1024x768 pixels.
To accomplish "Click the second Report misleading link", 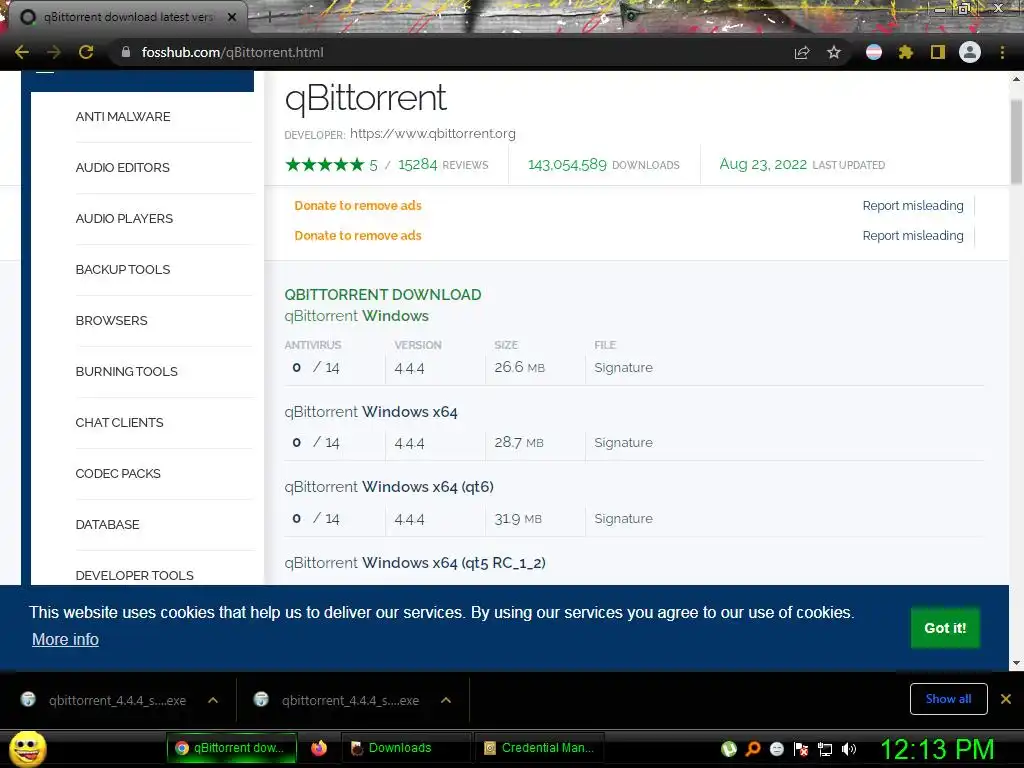I will click(x=912, y=236).
